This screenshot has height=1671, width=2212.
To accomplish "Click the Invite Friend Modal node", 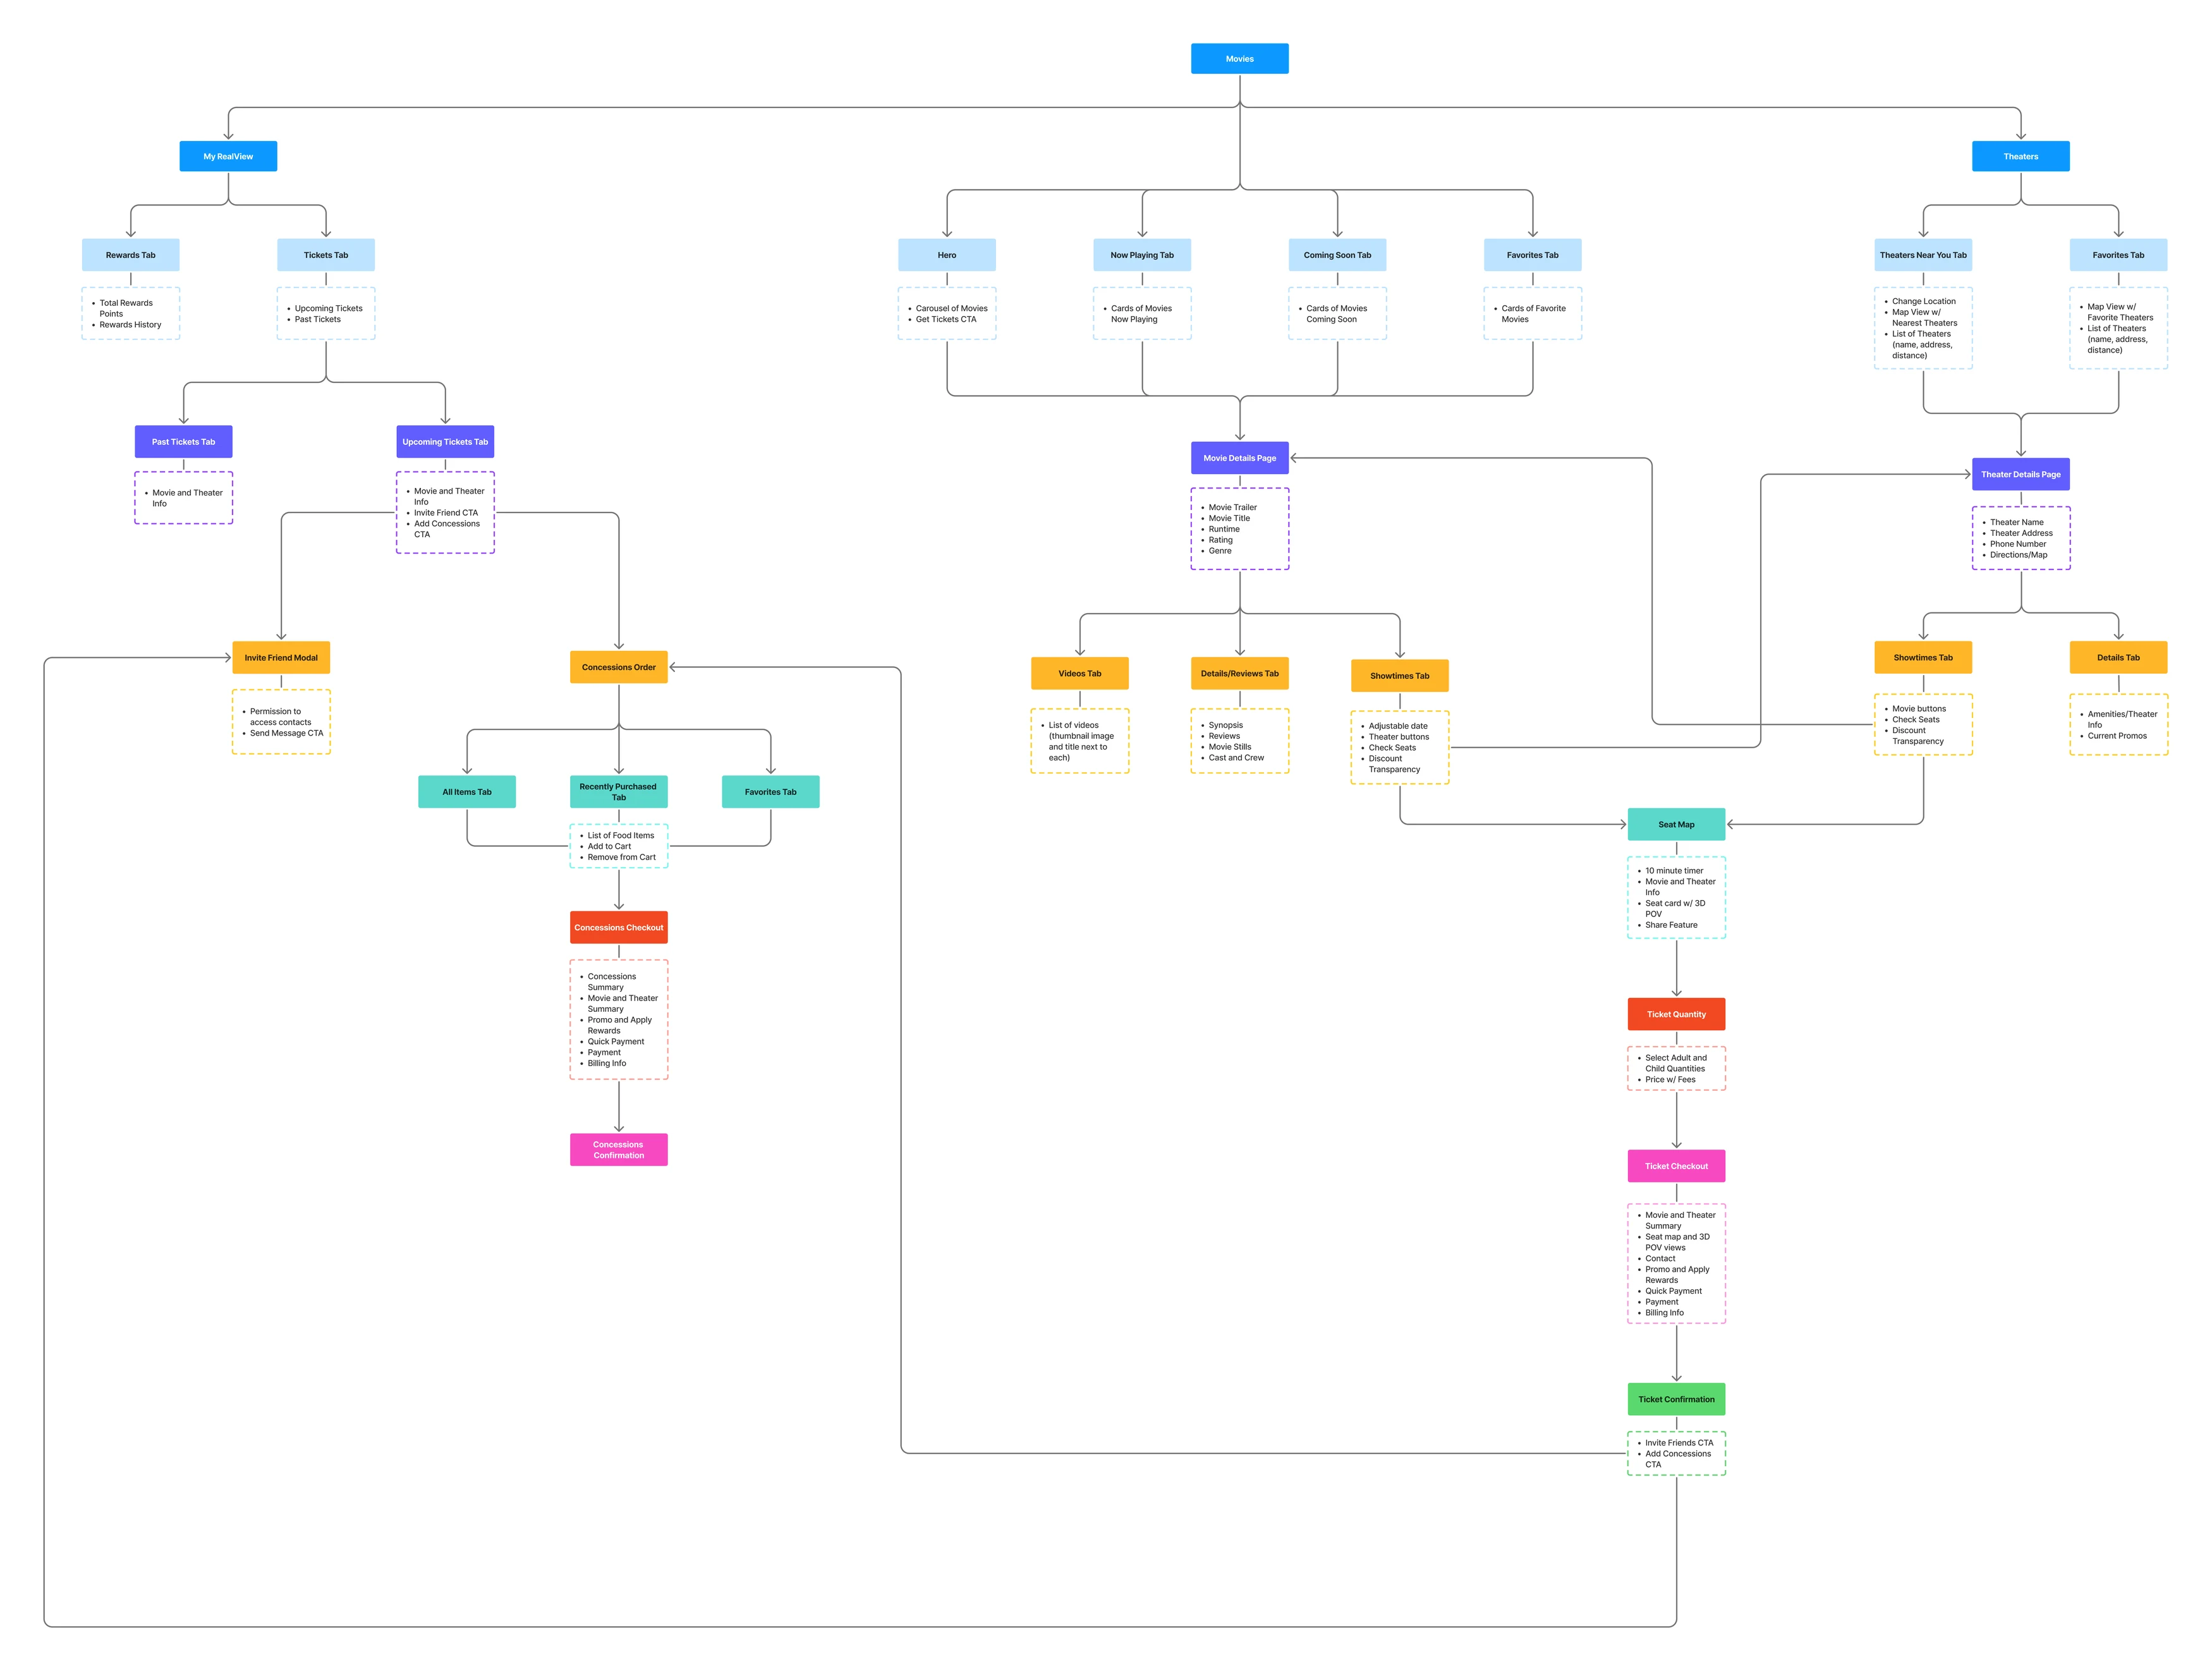I will [x=281, y=657].
